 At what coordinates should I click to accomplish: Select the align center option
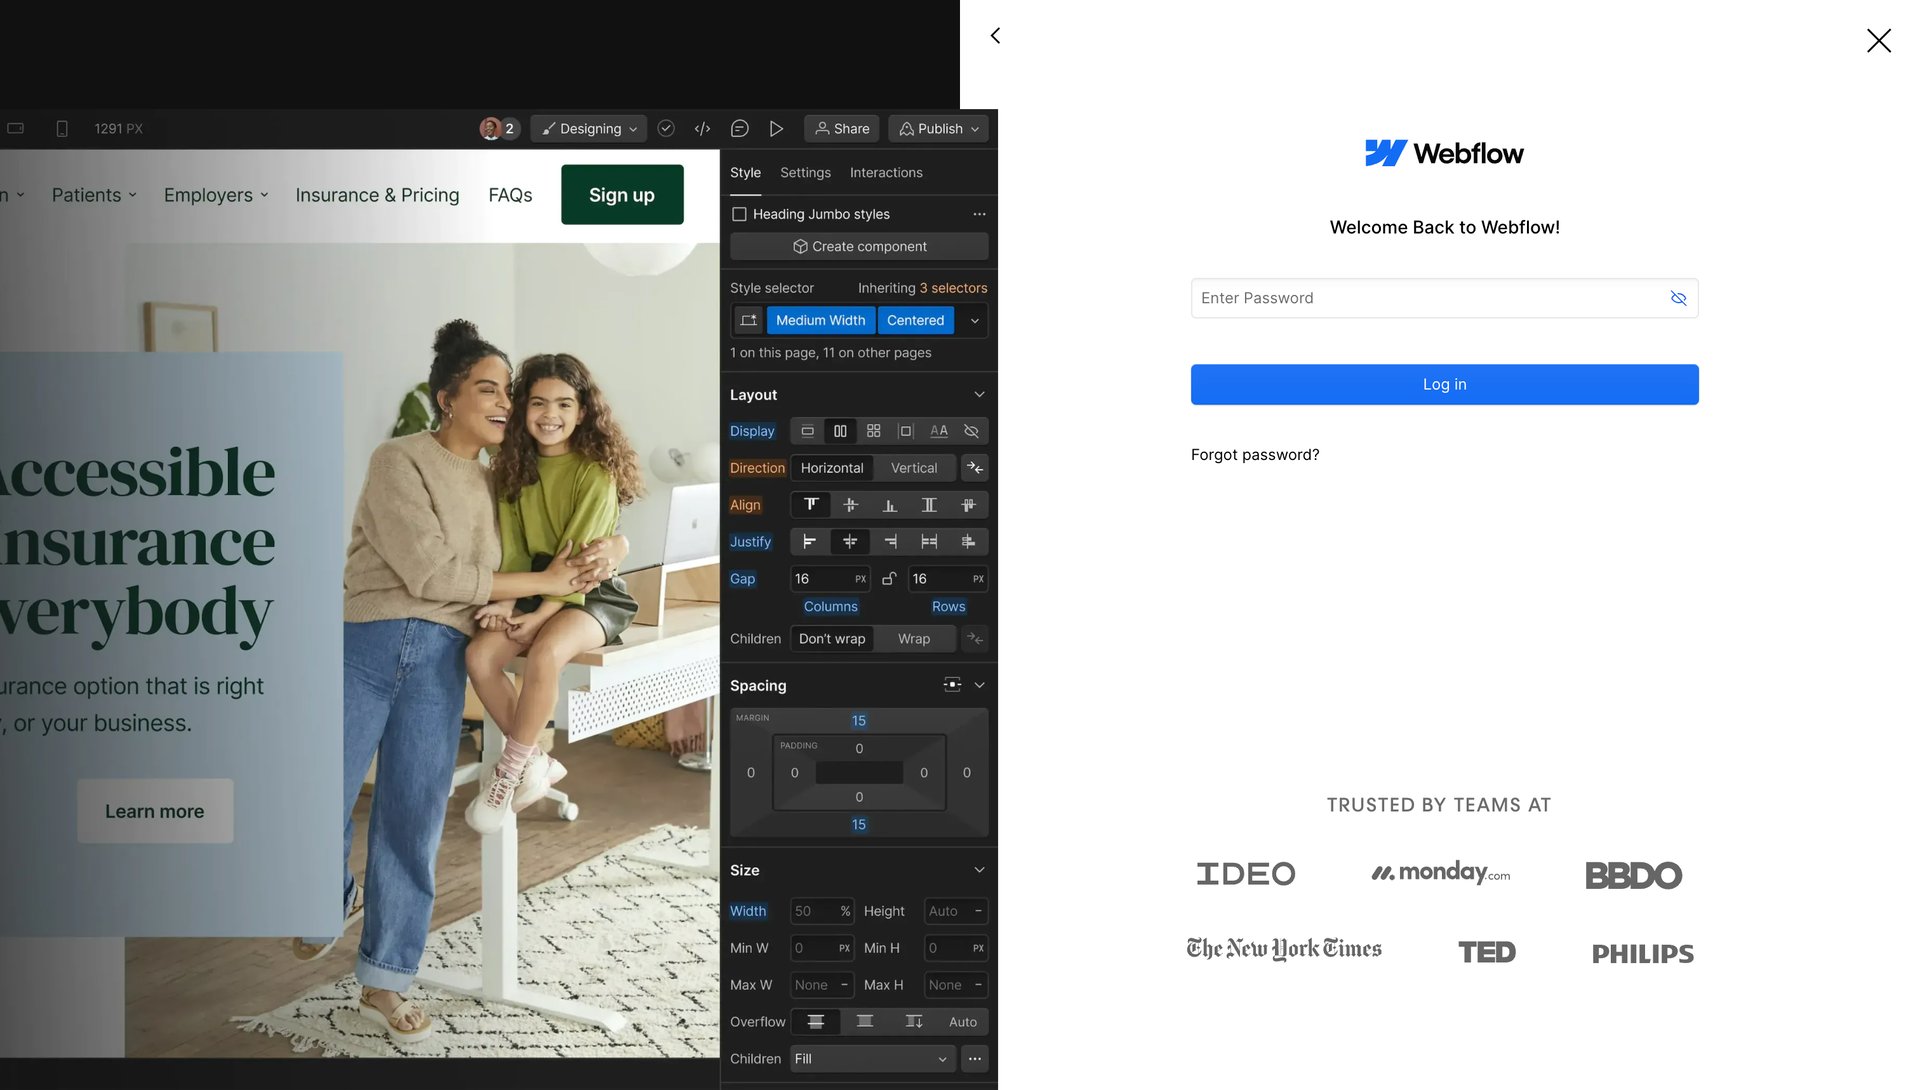click(850, 505)
